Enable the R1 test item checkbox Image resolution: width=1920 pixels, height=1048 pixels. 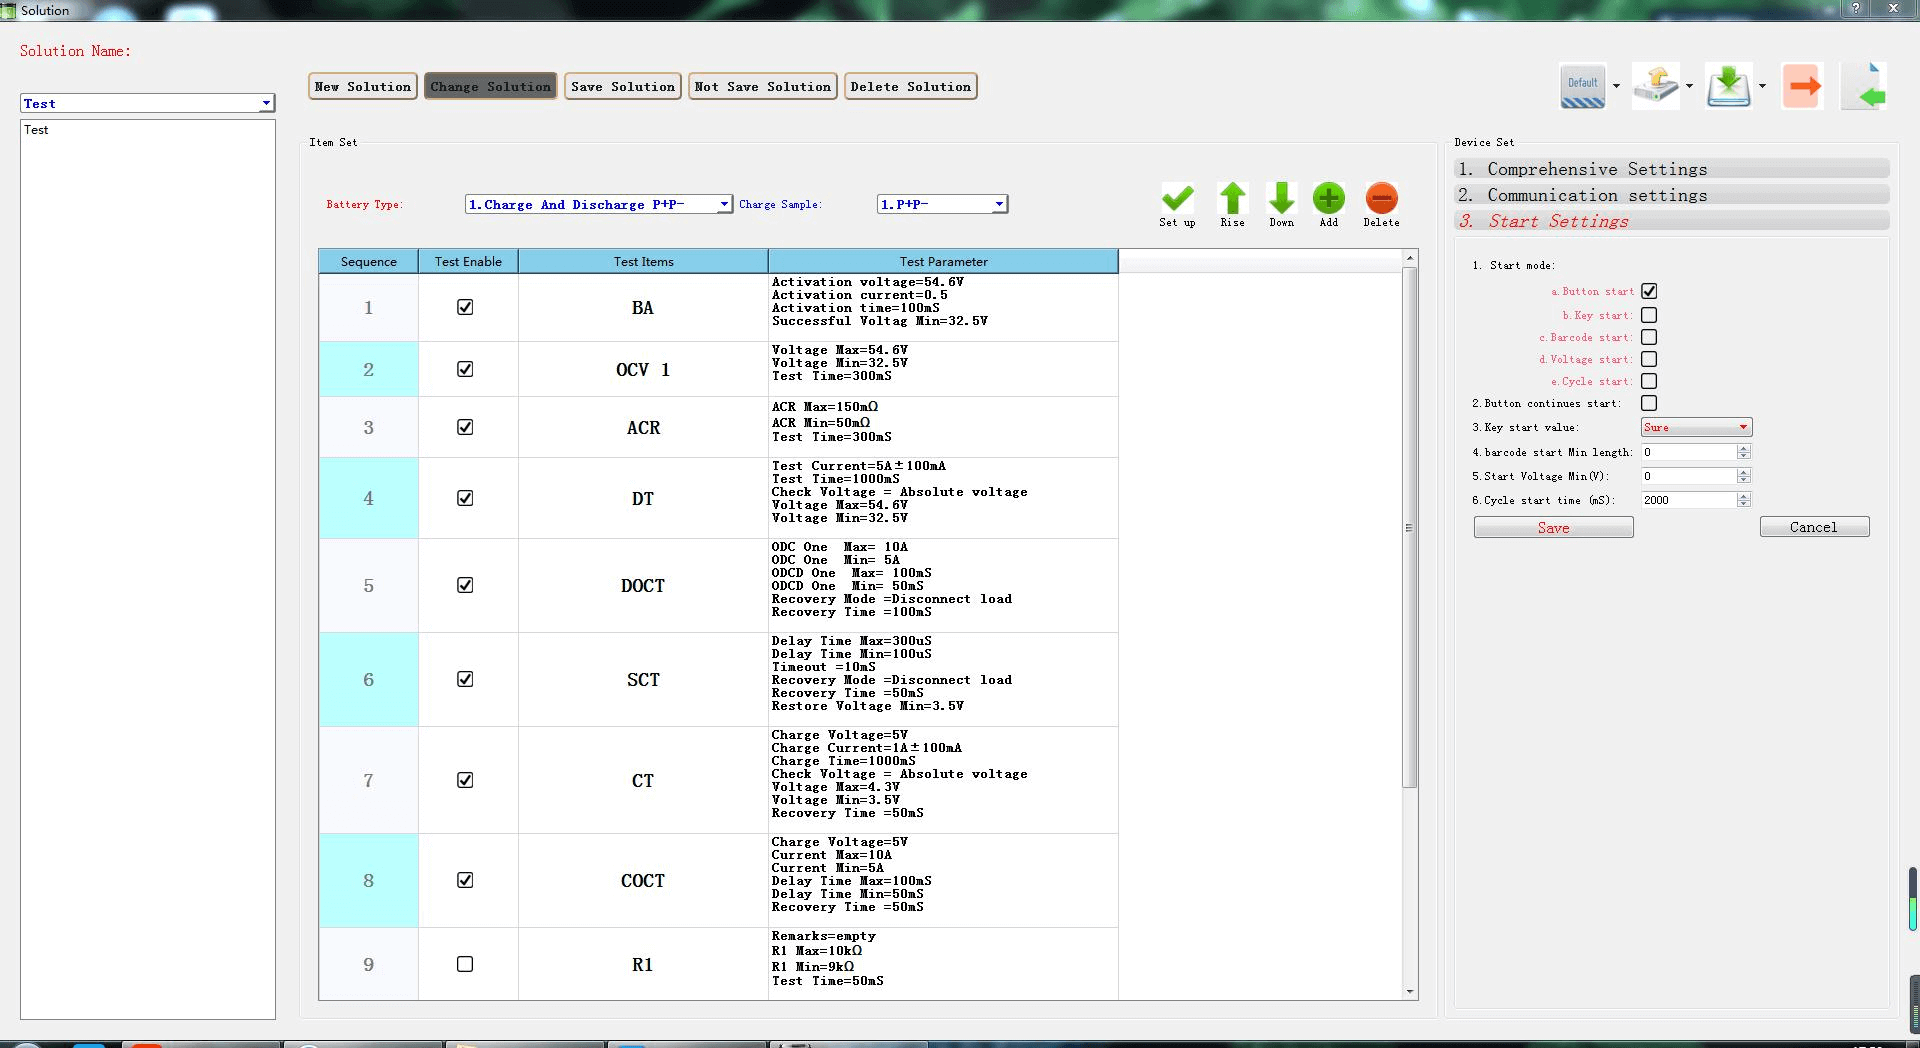[x=465, y=964]
